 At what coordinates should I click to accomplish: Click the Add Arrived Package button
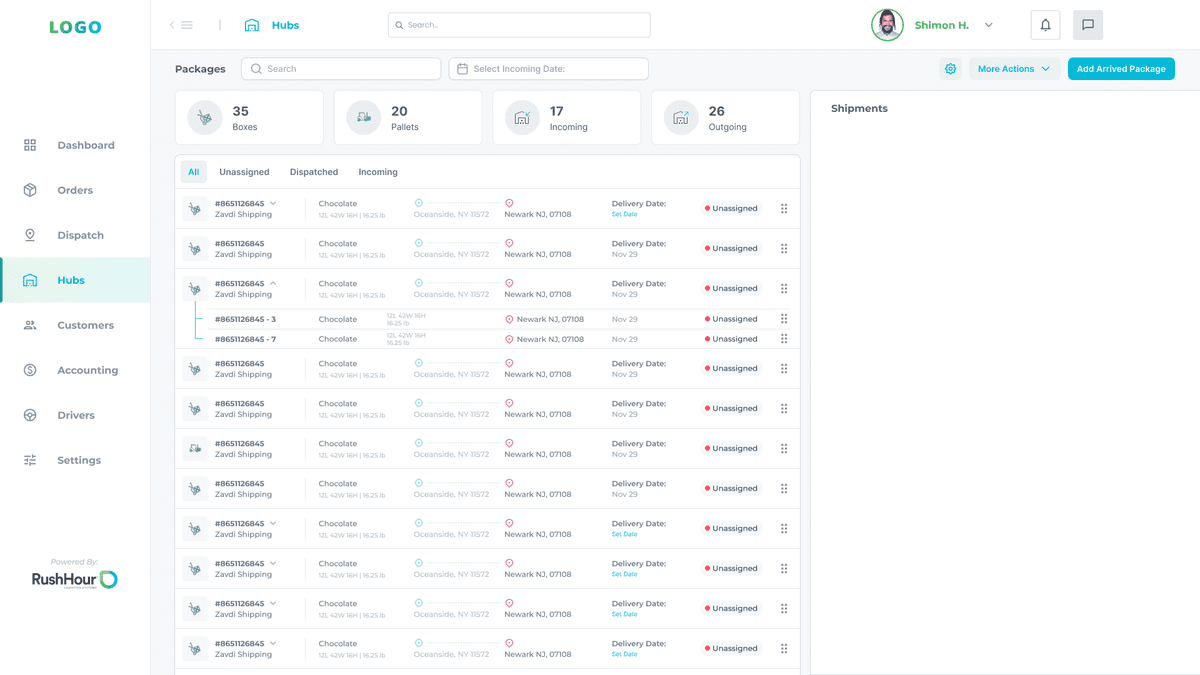pyautogui.click(x=1121, y=69)
